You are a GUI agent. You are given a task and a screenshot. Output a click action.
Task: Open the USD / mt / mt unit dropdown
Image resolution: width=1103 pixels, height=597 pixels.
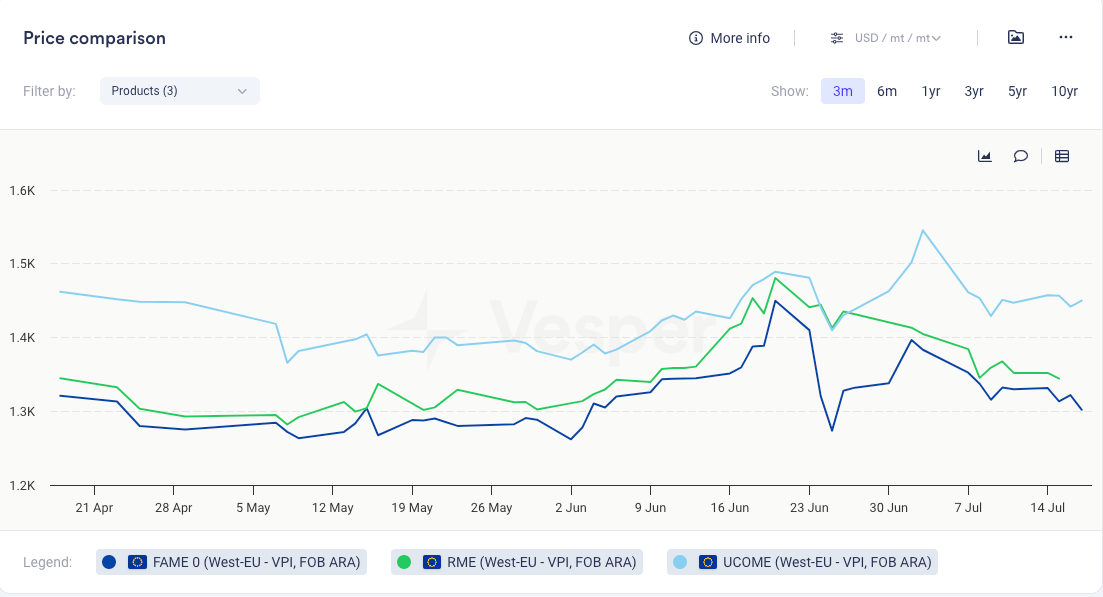[x=897, y=38]
